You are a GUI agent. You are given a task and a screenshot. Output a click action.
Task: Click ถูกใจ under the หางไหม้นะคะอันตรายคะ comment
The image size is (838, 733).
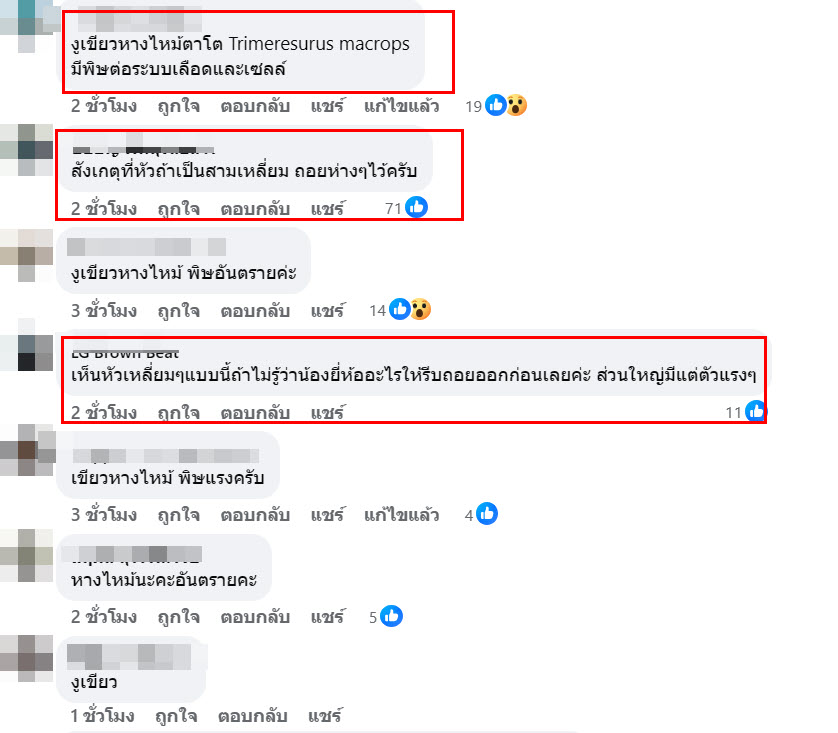179,617
